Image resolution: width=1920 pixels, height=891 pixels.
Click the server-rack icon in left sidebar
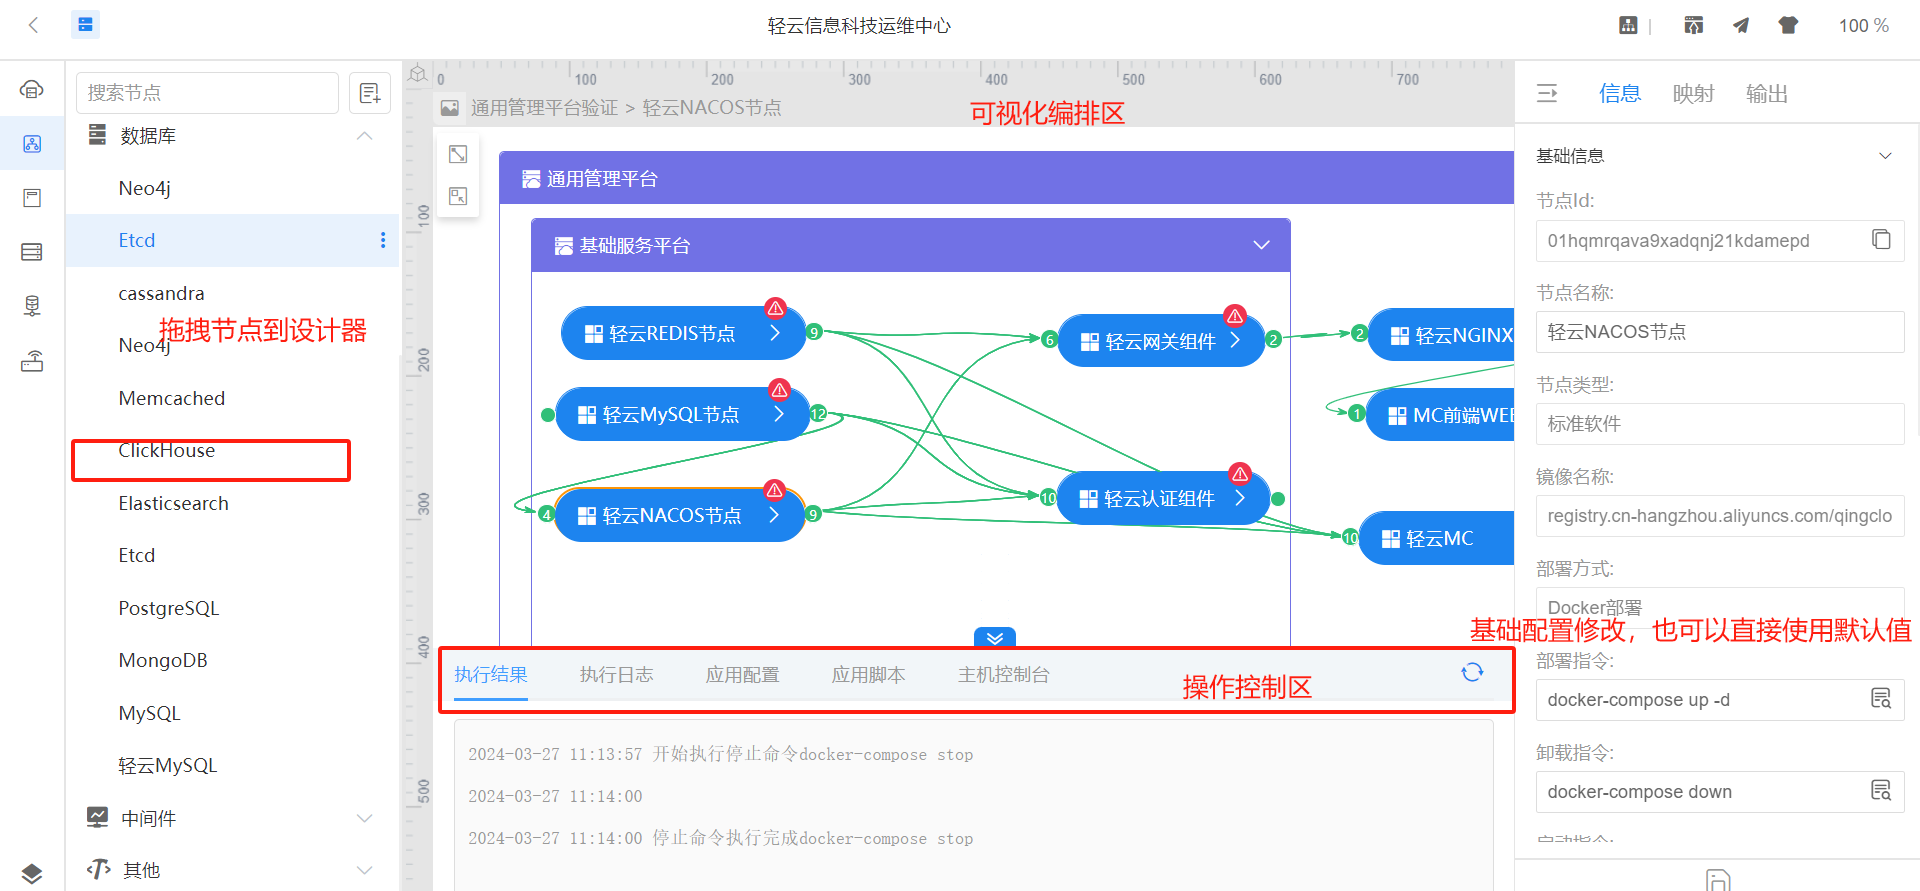pos(32,252)
